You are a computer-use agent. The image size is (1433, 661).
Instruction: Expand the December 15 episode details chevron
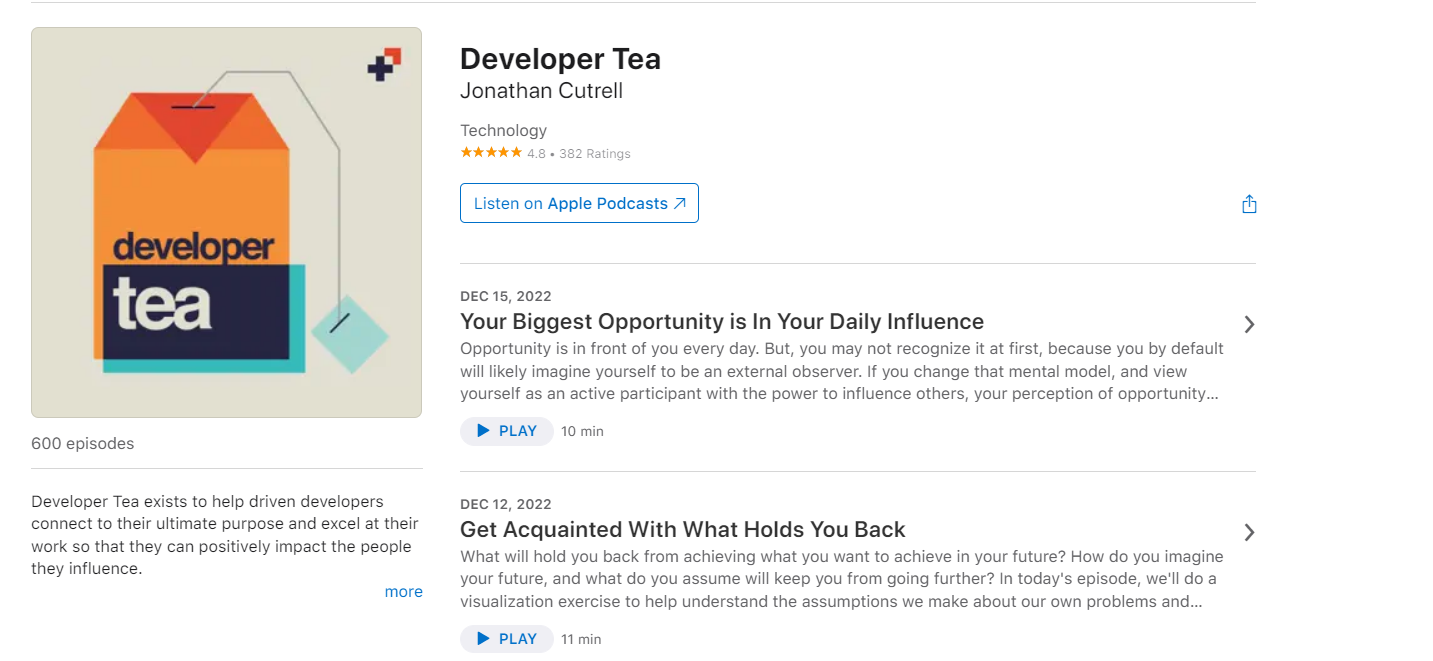1249,324
